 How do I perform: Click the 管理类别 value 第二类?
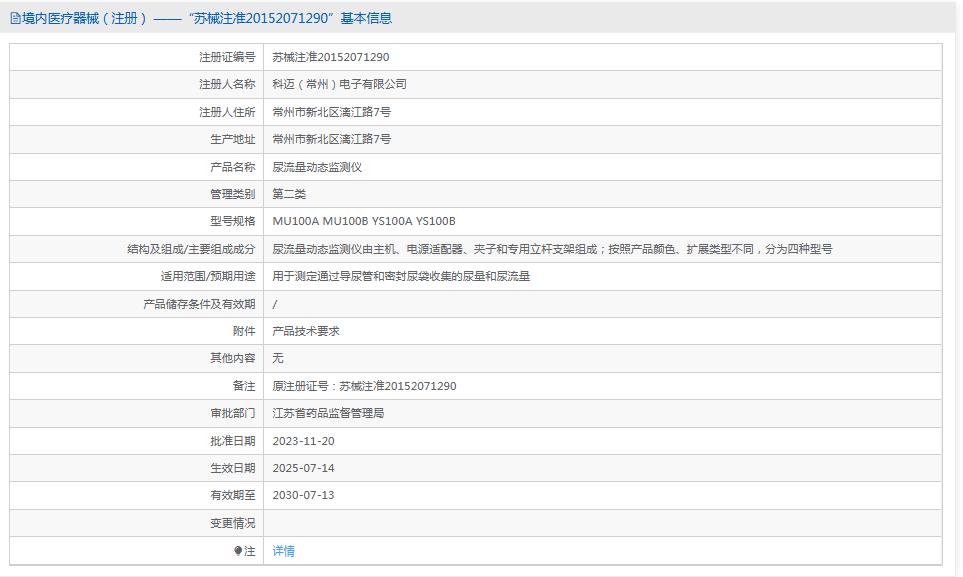[x=289, y=193]
